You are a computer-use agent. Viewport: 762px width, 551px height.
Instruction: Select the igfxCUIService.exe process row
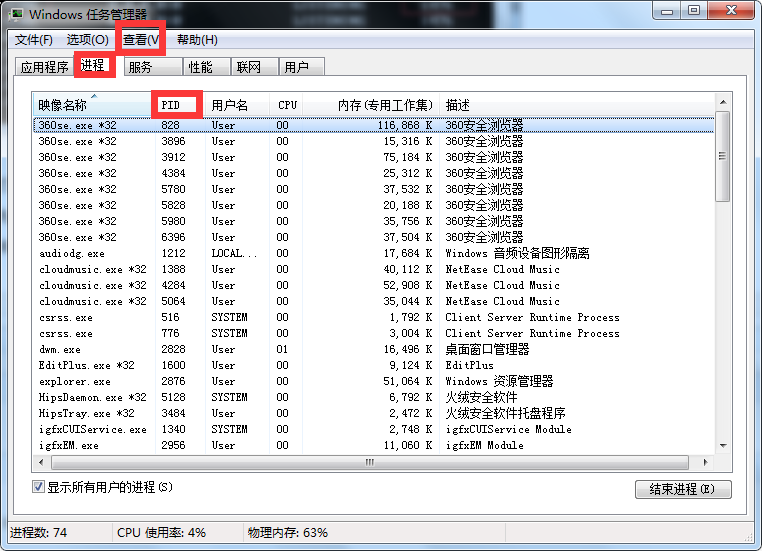(x=374, y=430)
